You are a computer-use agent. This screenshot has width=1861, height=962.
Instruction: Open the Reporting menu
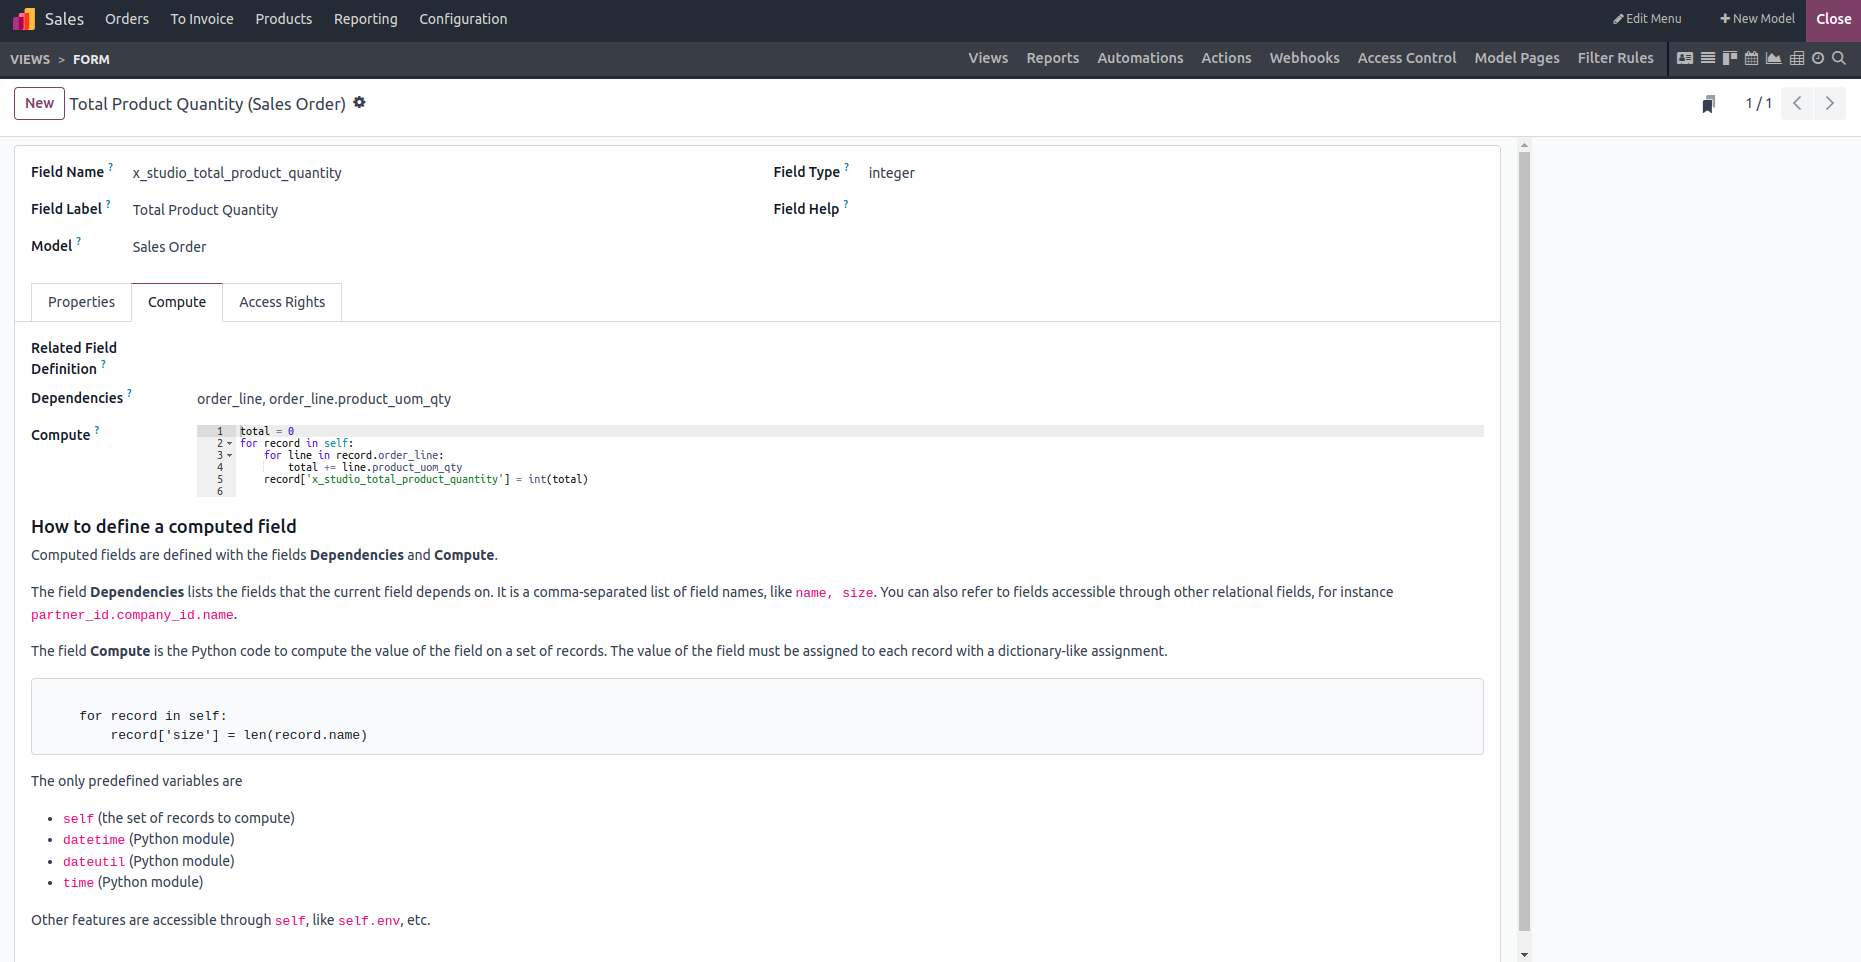(365, 19)
